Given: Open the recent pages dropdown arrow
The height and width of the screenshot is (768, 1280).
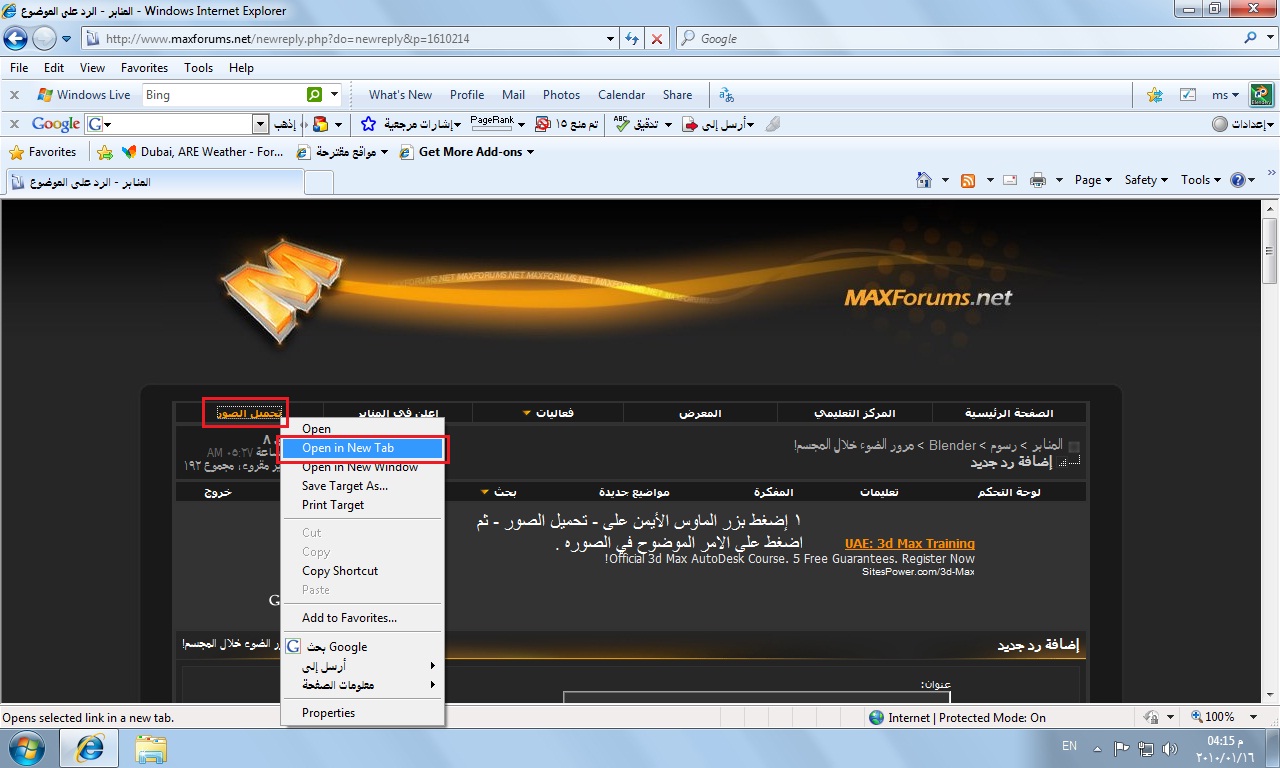Looking at the screenshot, I should click(x=67, y=39).
